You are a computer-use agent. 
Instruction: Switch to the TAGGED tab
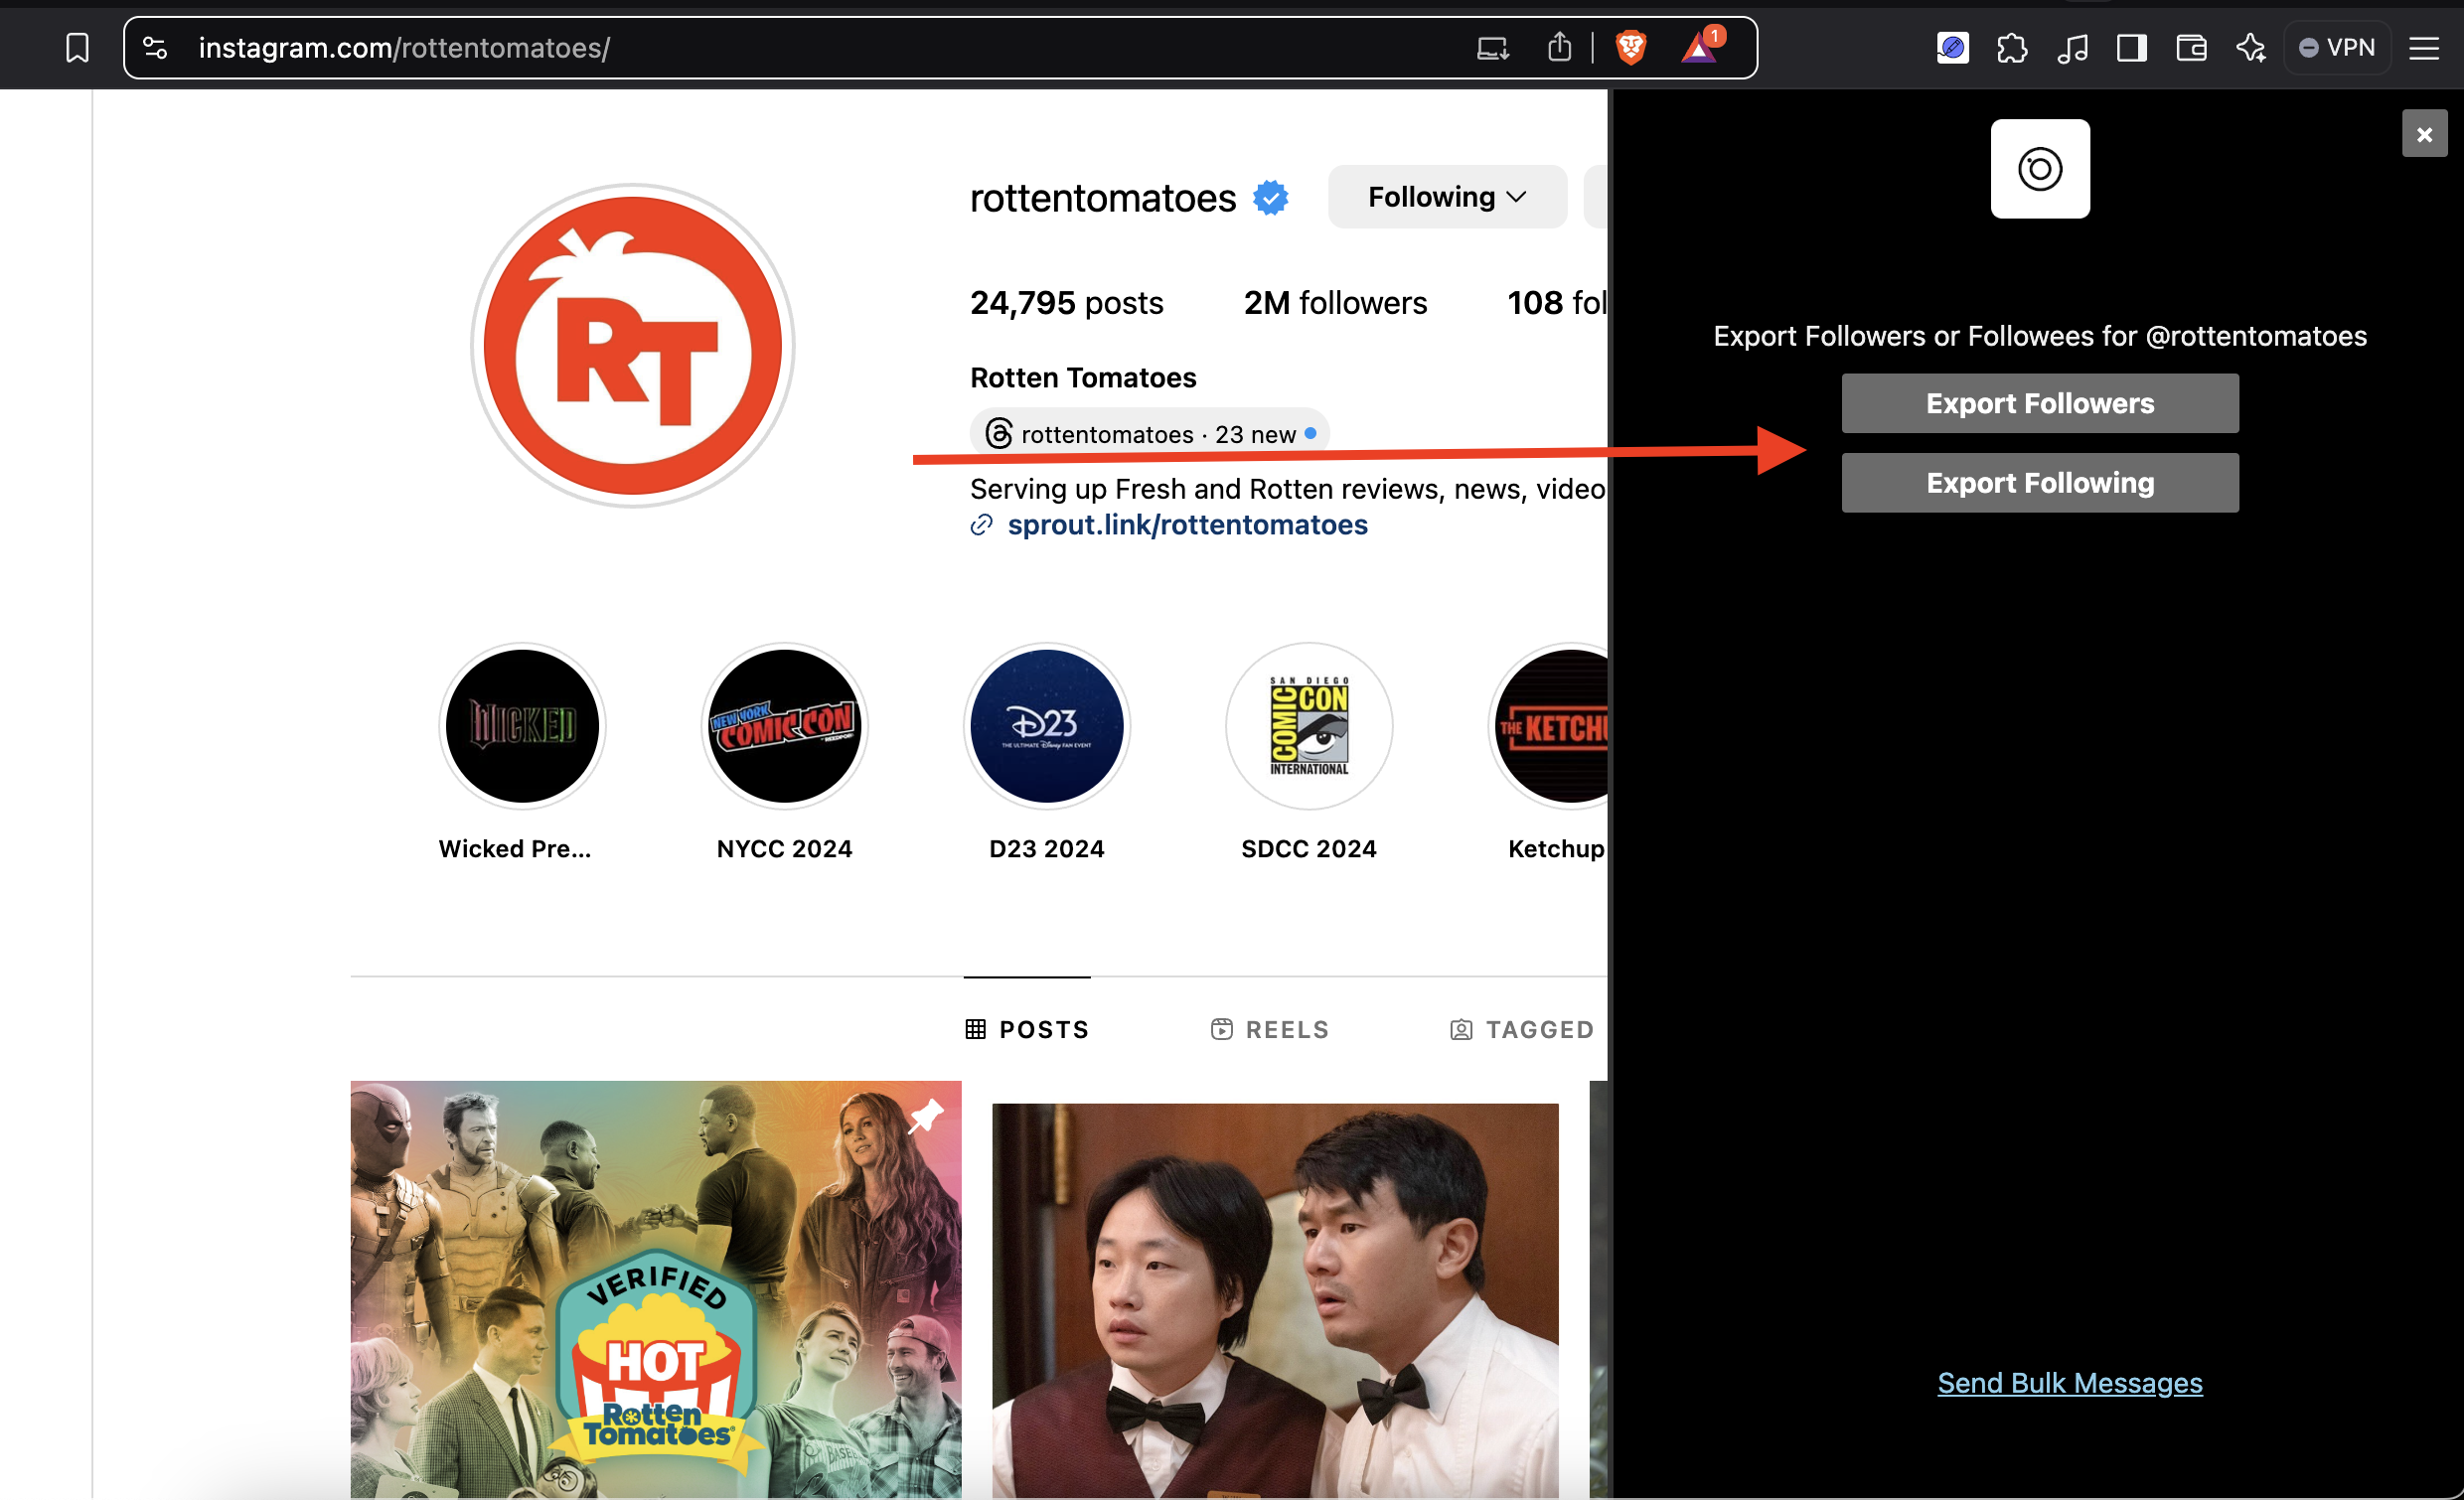(x=1522, y=1030)
